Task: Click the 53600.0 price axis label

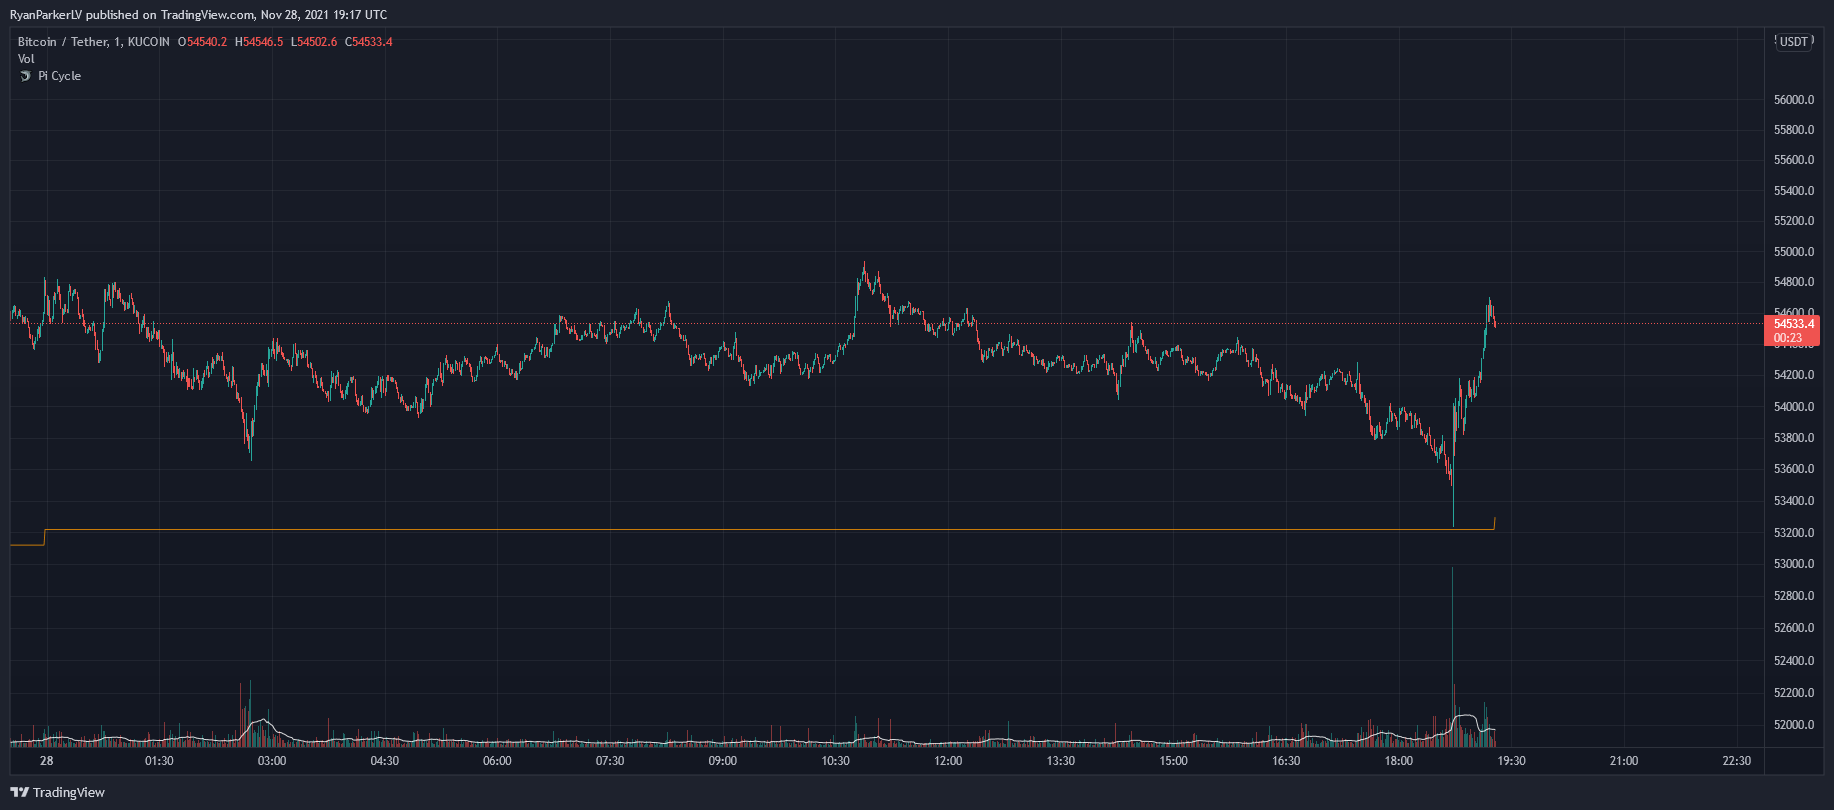Action: coord(1793,469)
